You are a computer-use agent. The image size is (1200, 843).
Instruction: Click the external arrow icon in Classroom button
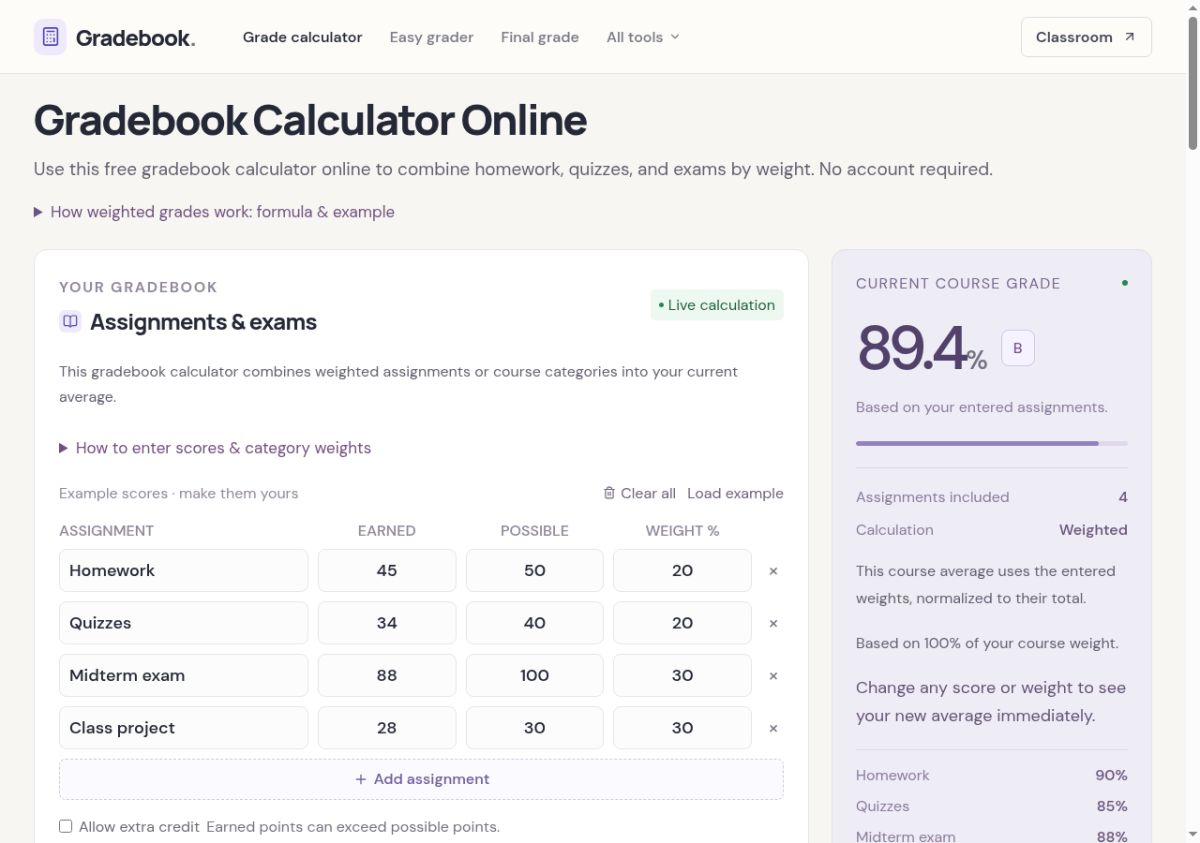pyautogui.click(x=1130, y=37)
